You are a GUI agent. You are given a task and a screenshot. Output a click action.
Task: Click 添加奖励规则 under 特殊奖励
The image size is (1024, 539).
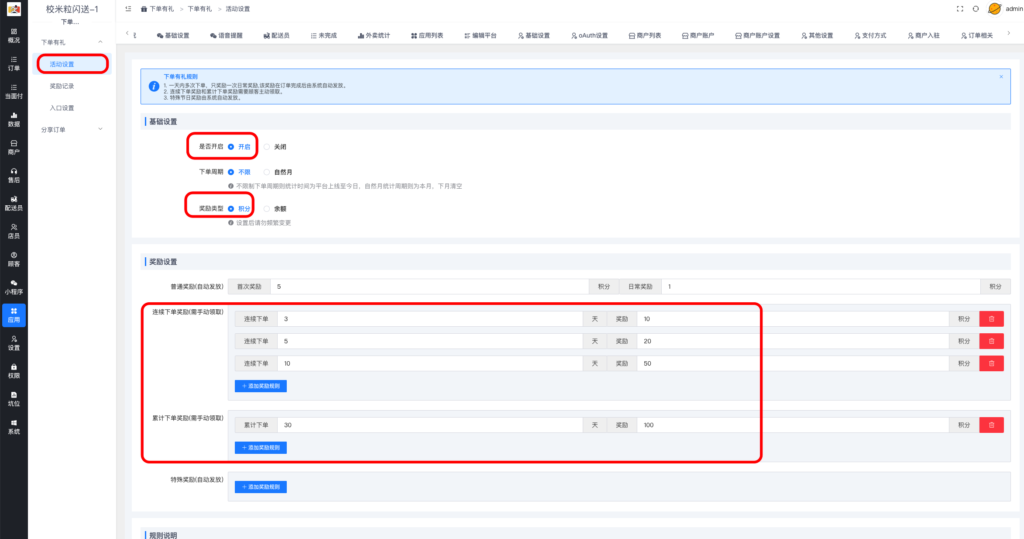(x=261, y=487)
